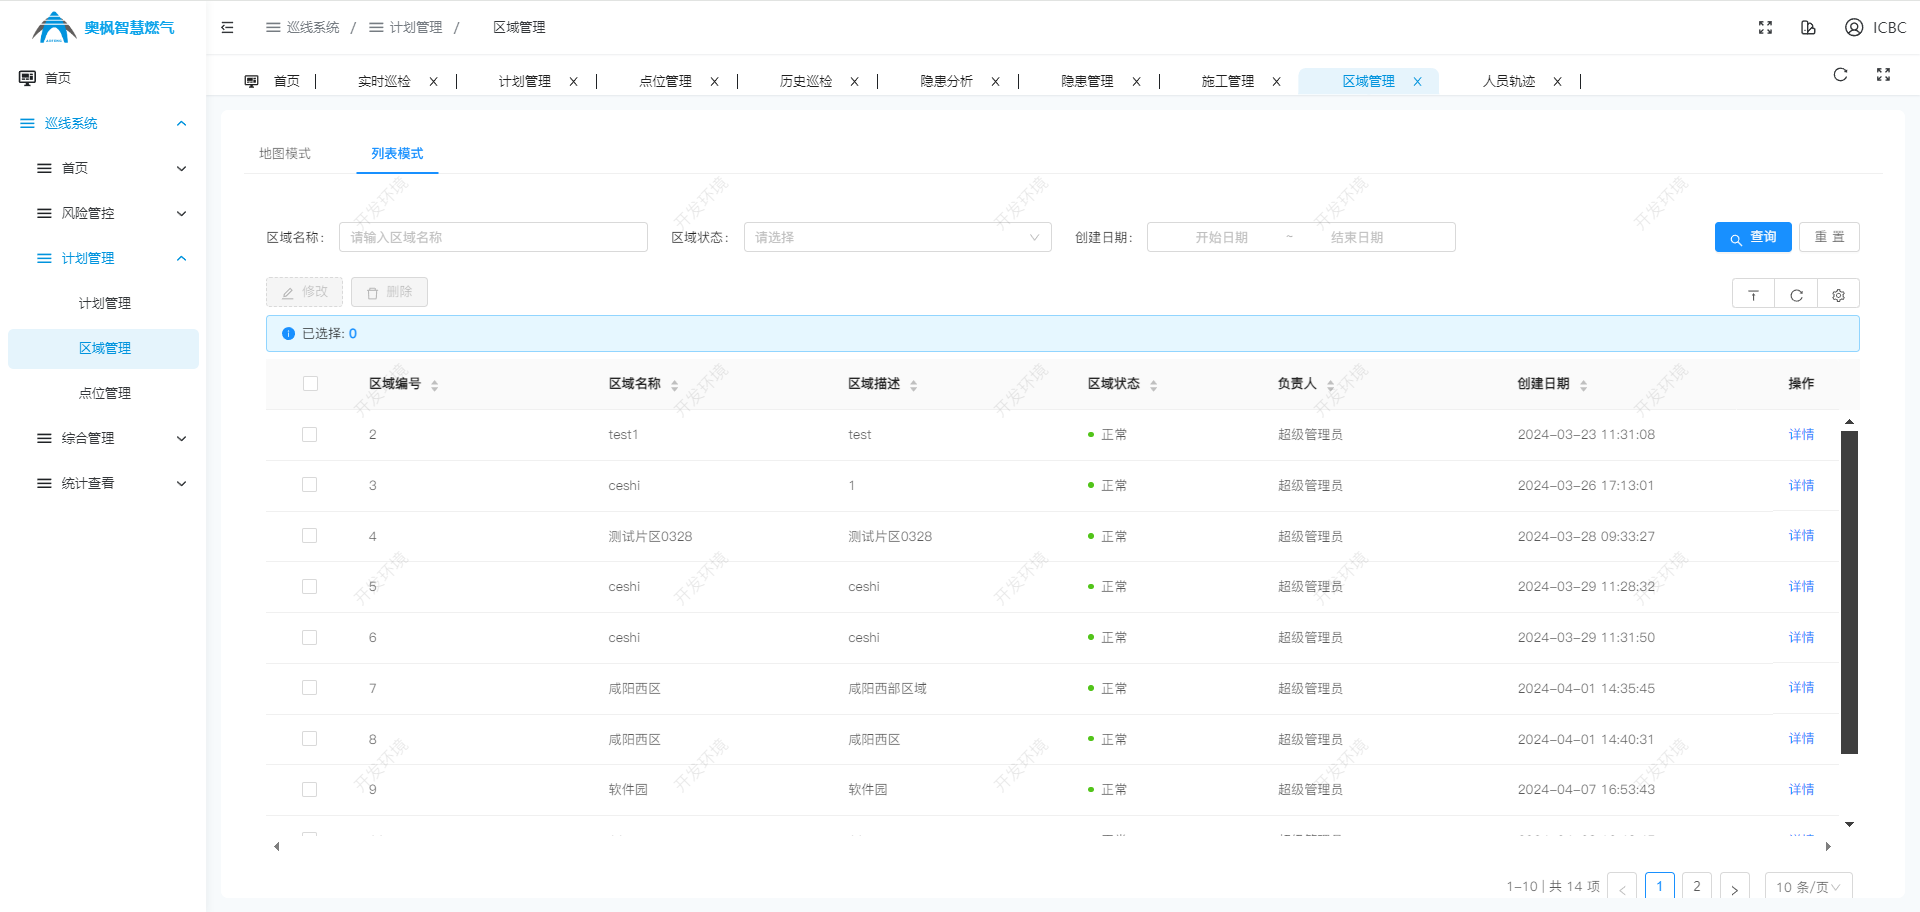Open 详情 for the test1 row

pyautogui.click(x=1801, y=435)
